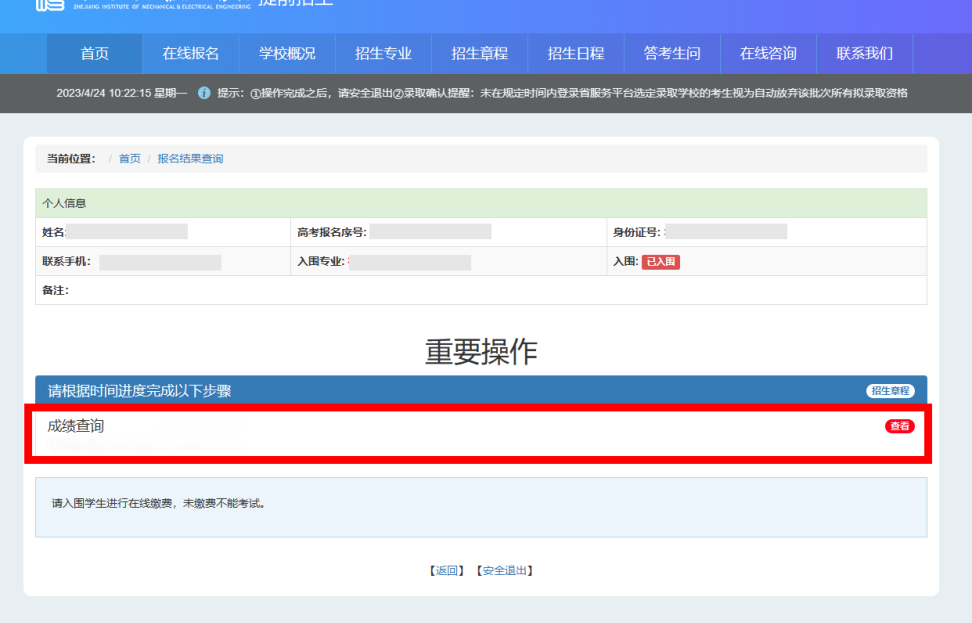Go to 在线咨询 in the navigation
This screenshot has width=972, height=623.
click(768, 54)
